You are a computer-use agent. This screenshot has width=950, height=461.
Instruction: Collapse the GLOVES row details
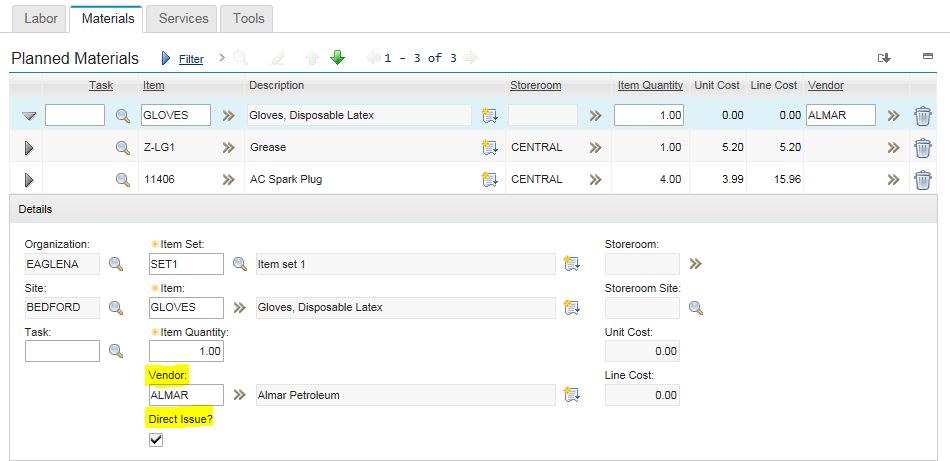tap(29, 116)
